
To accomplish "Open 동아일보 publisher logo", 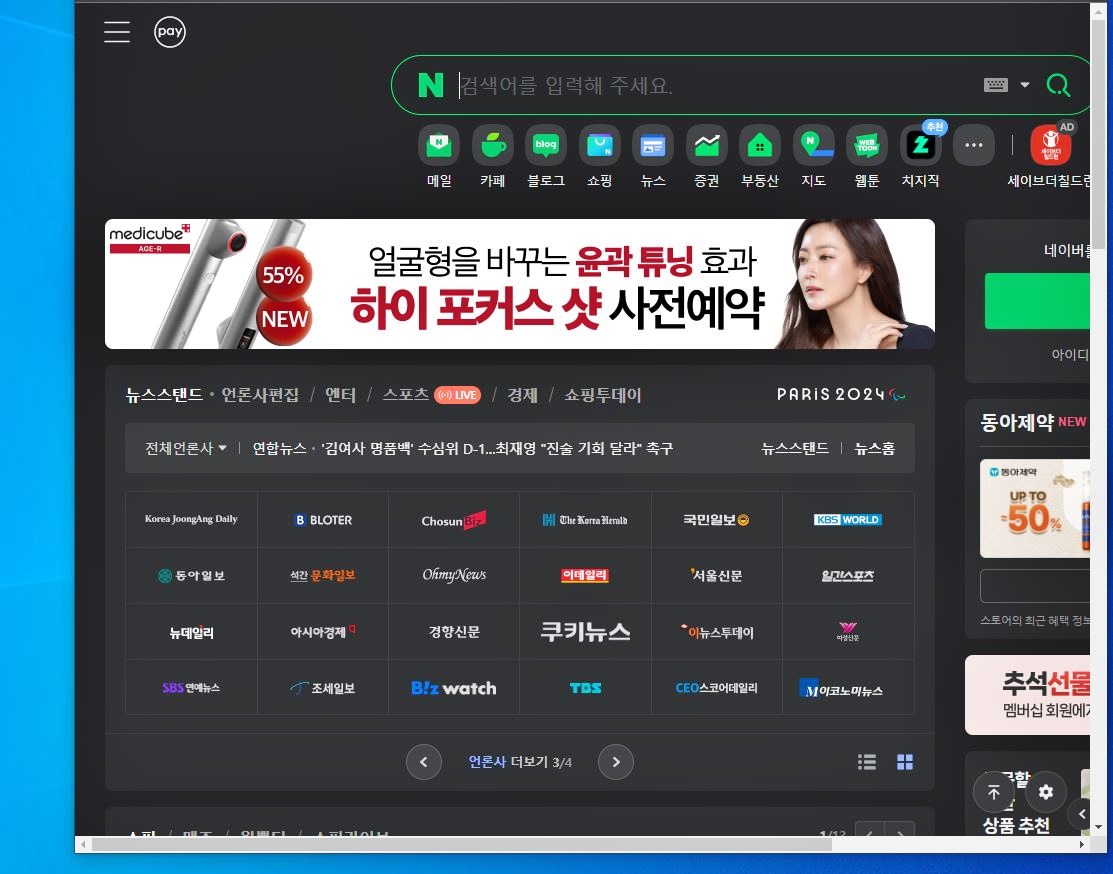I will (x=191, y=576).
